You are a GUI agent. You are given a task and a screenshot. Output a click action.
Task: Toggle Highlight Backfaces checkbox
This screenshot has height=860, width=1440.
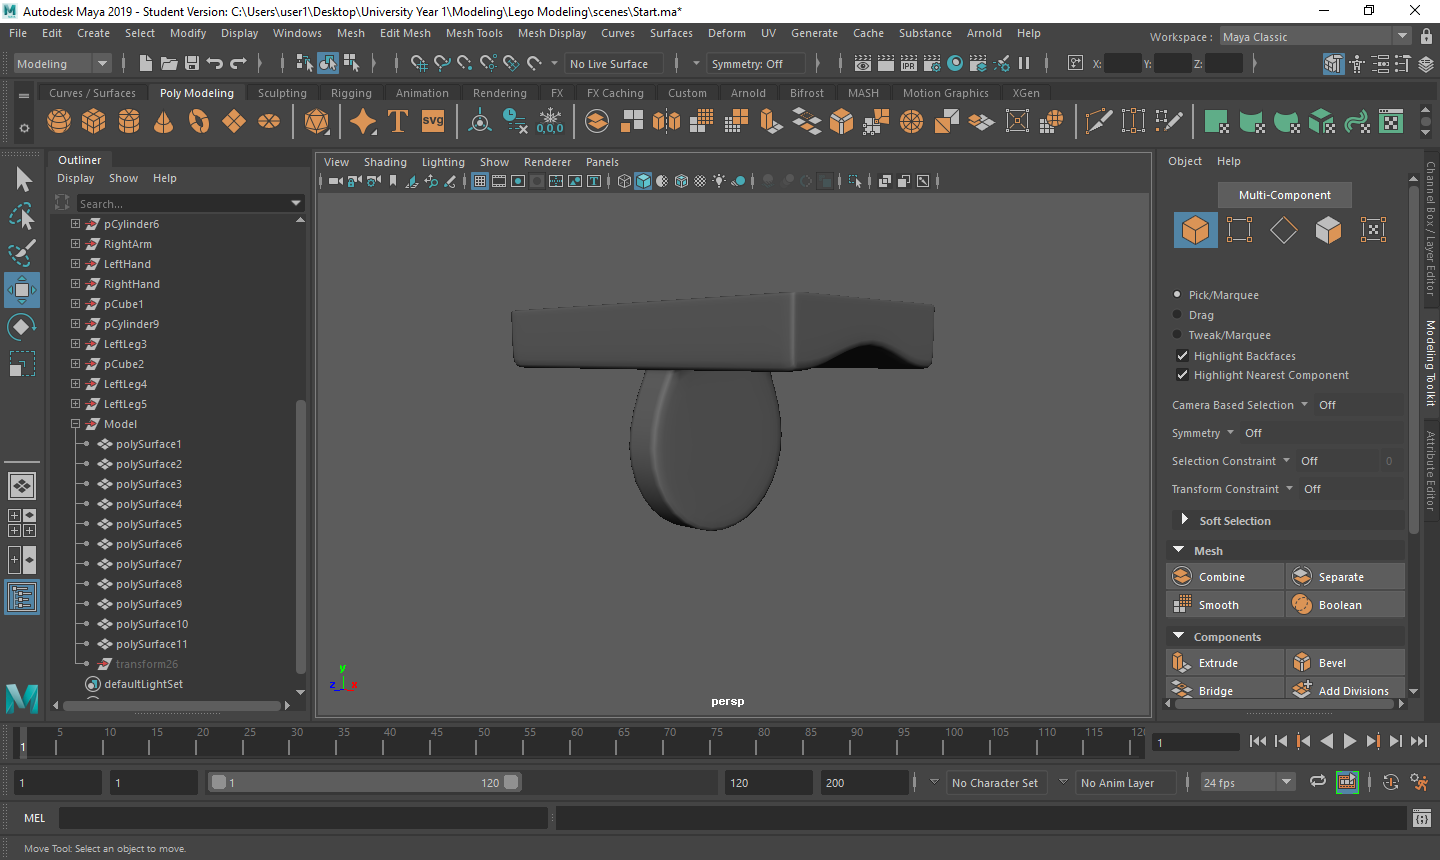pos(1182,356)
